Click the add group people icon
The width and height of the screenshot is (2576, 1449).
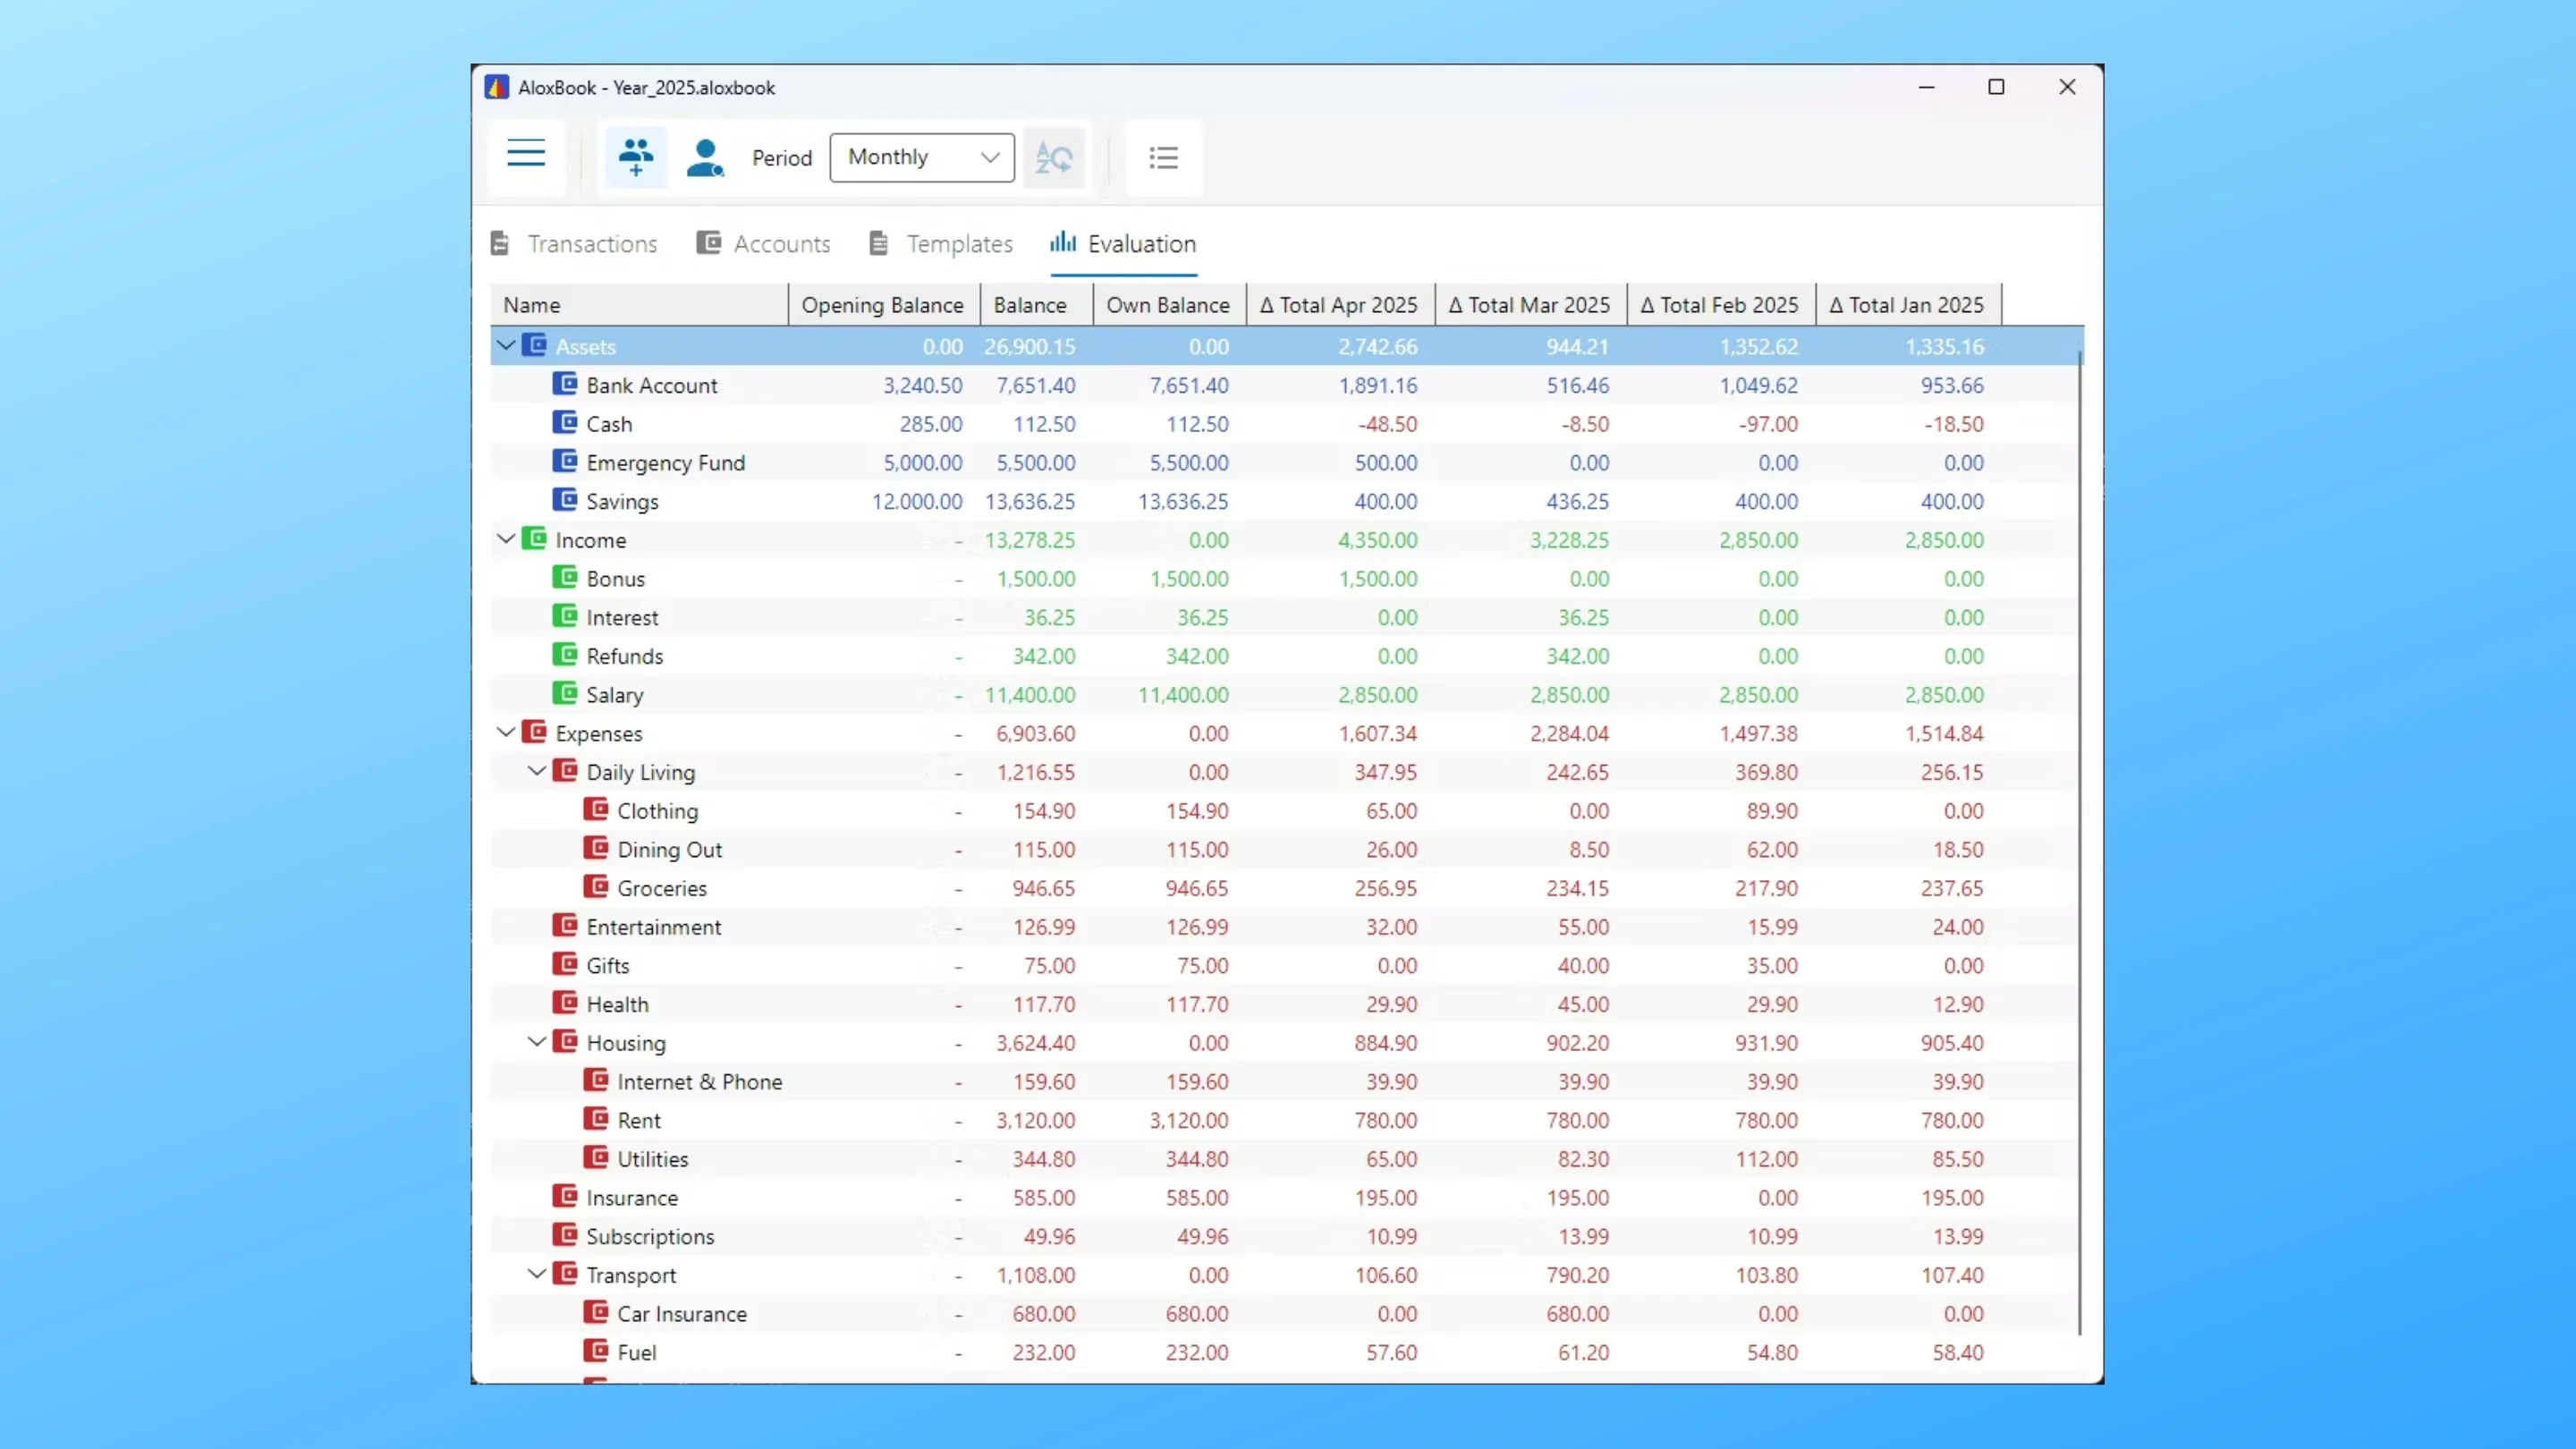click(636, 157)
